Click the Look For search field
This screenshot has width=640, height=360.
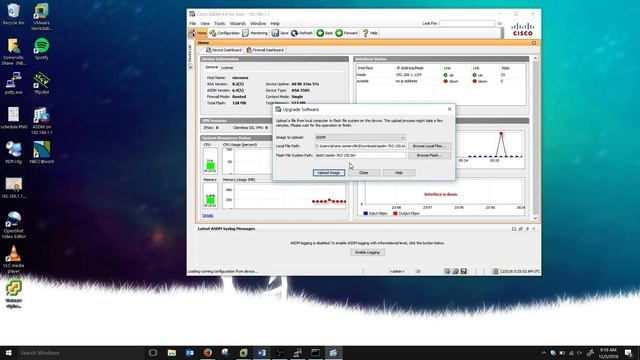[x=467, y=24]
